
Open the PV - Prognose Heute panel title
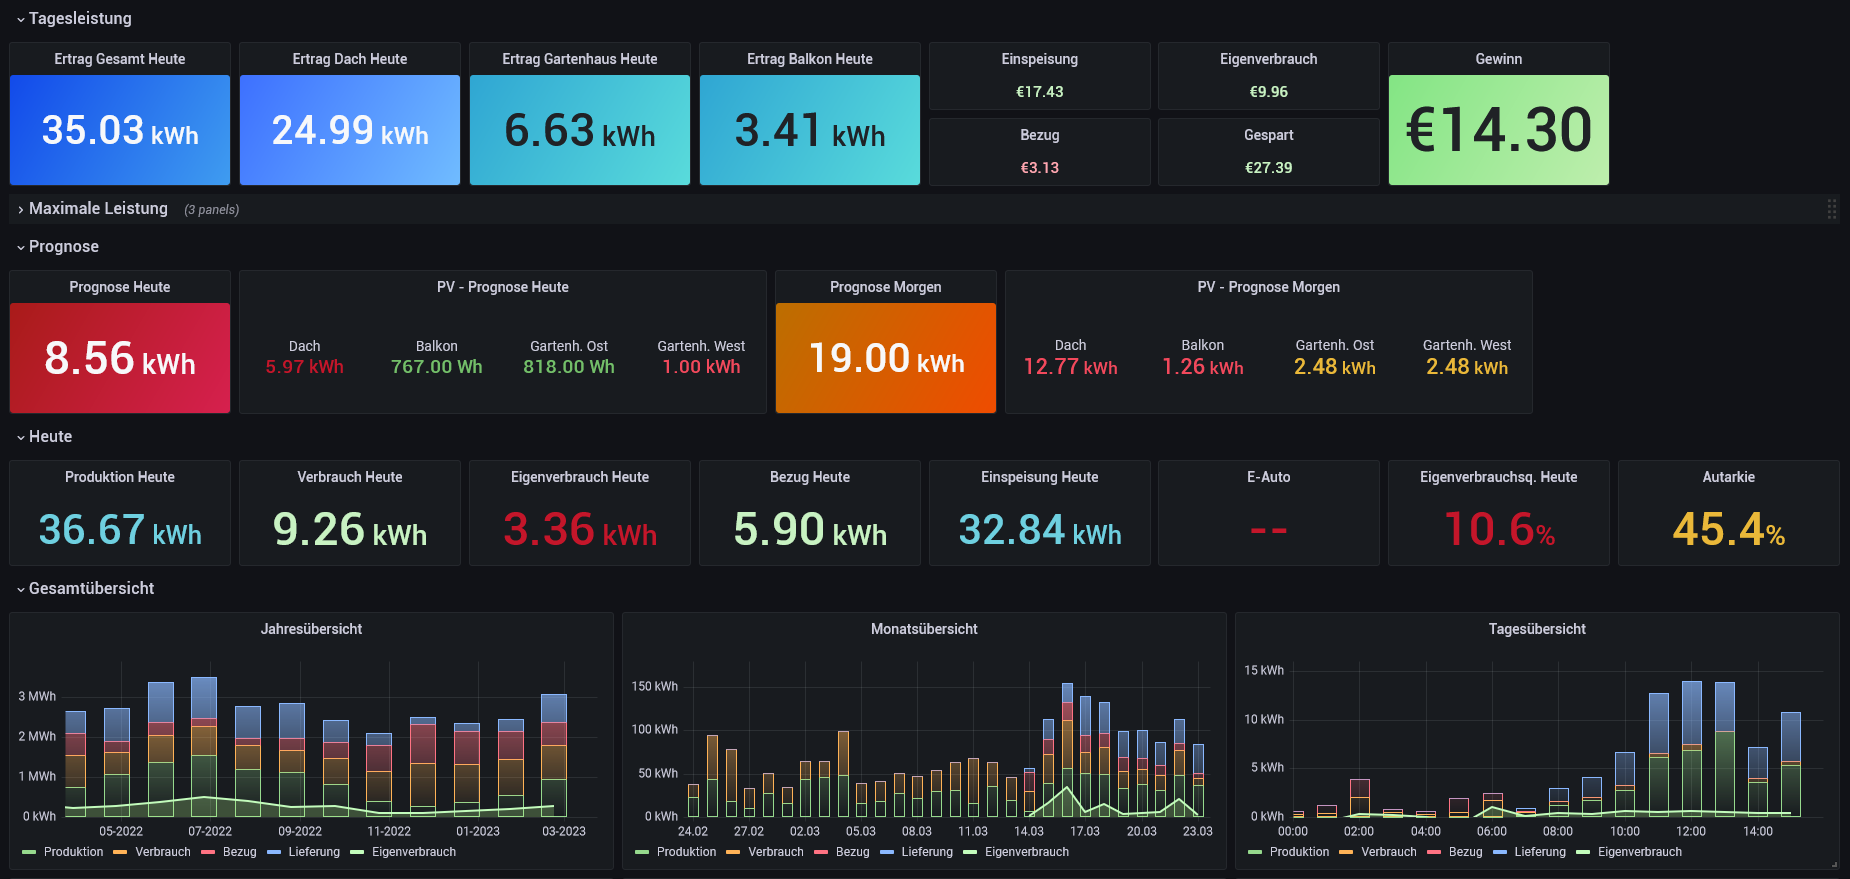coord(503,287)
